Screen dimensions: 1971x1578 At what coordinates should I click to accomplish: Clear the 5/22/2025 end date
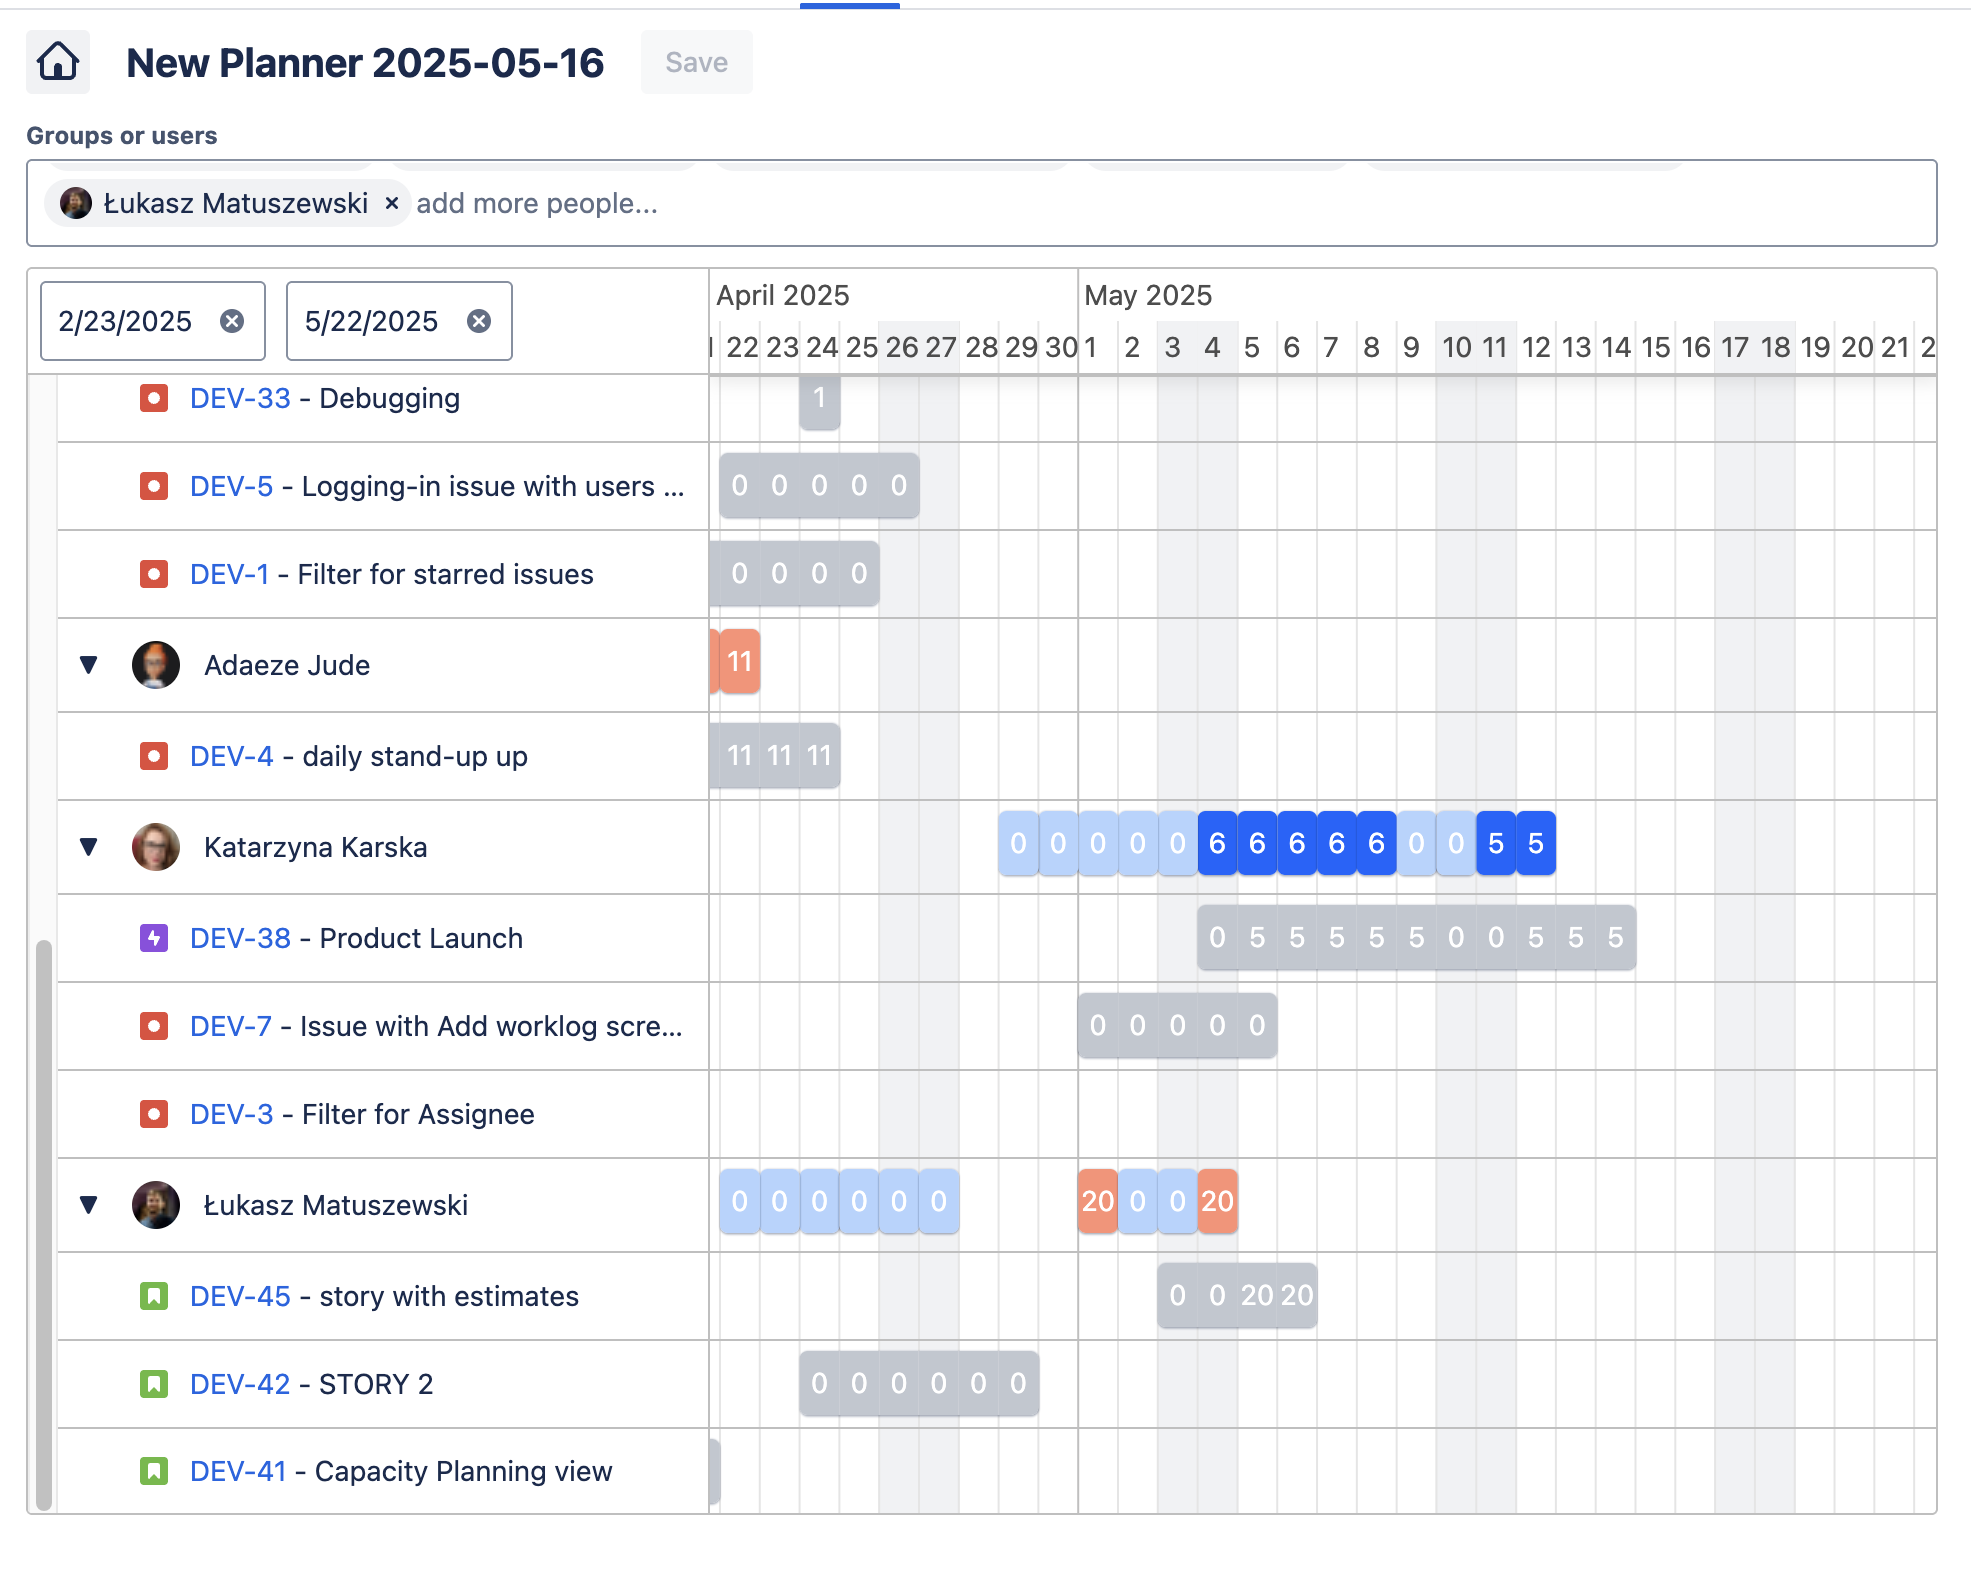[479, 321]
